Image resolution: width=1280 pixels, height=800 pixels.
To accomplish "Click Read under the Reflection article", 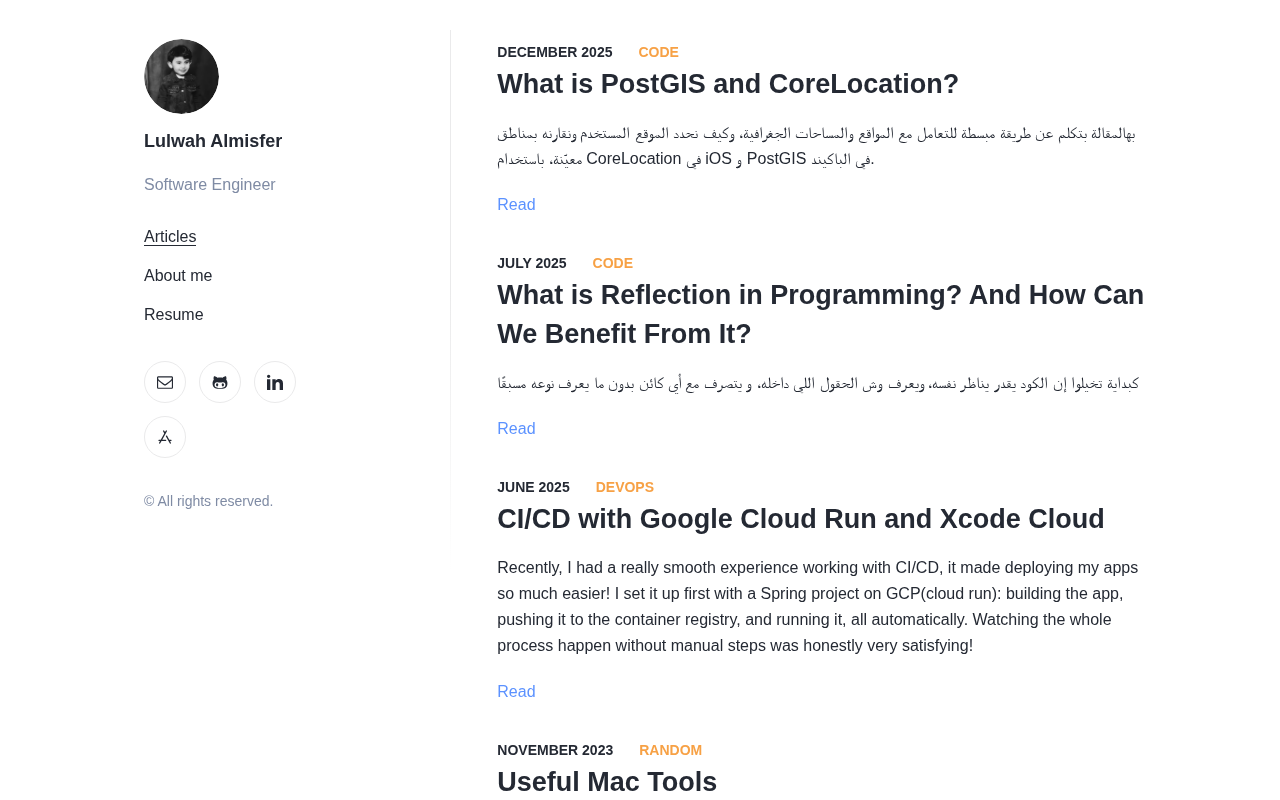I will (x=516, y=429).
